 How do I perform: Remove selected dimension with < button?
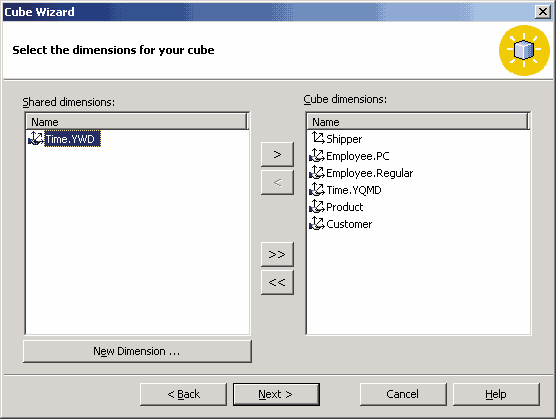pos(277,182)
